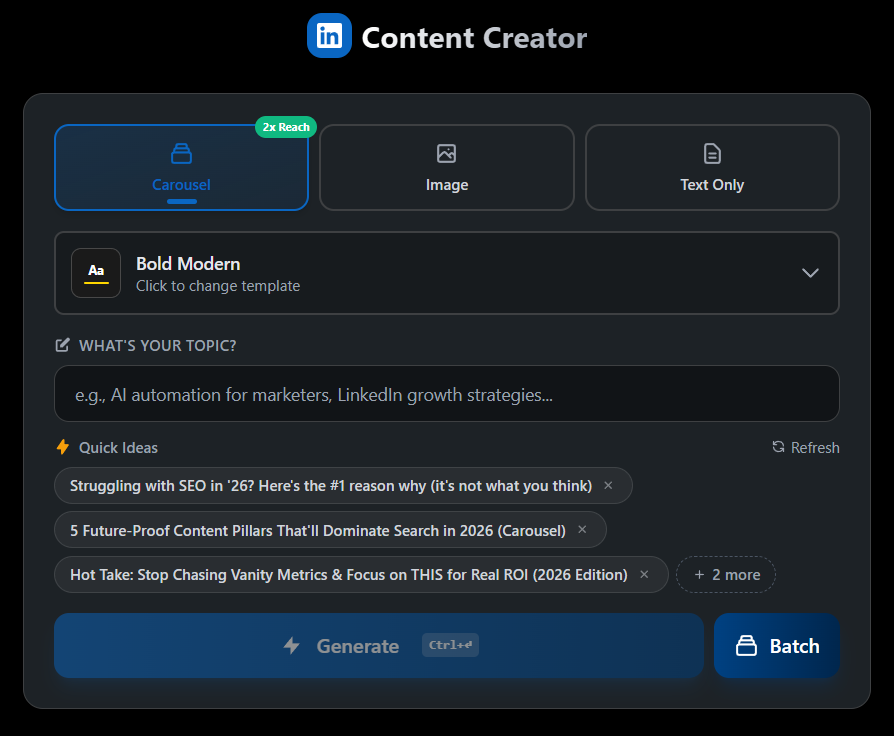This screenshot has width=894, height=736.
Task: Select the Image content format
Action: [x=446, y=167]
